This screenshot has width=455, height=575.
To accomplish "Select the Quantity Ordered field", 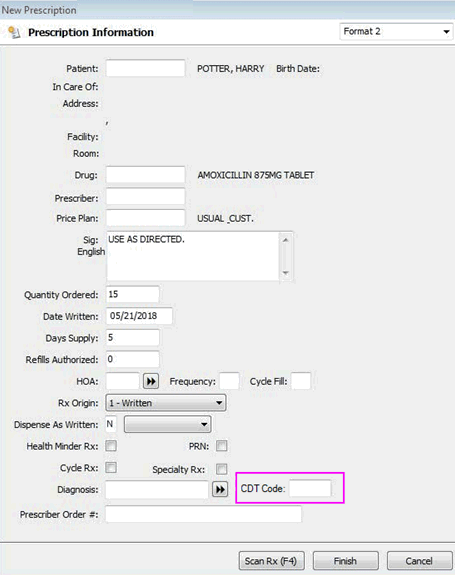I will (133, 294).
